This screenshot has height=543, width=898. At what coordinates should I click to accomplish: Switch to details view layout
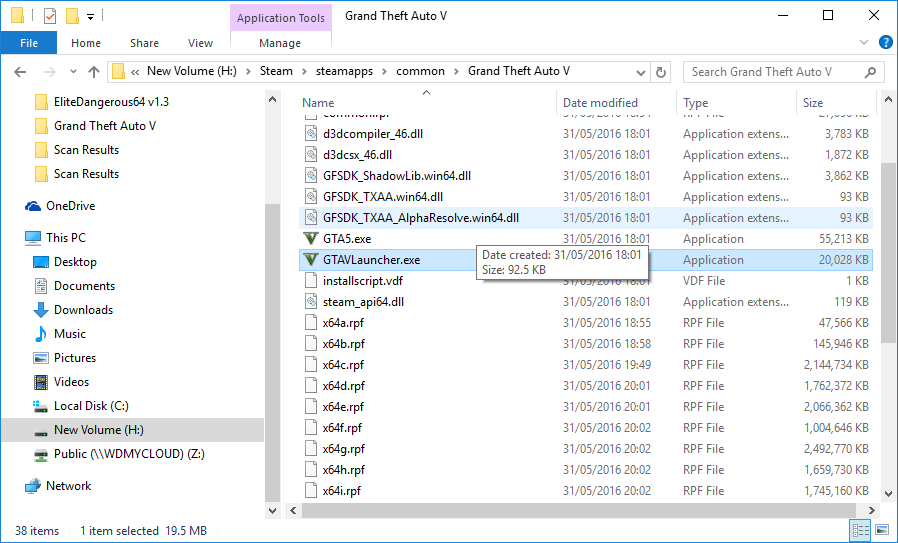[860, 530]
